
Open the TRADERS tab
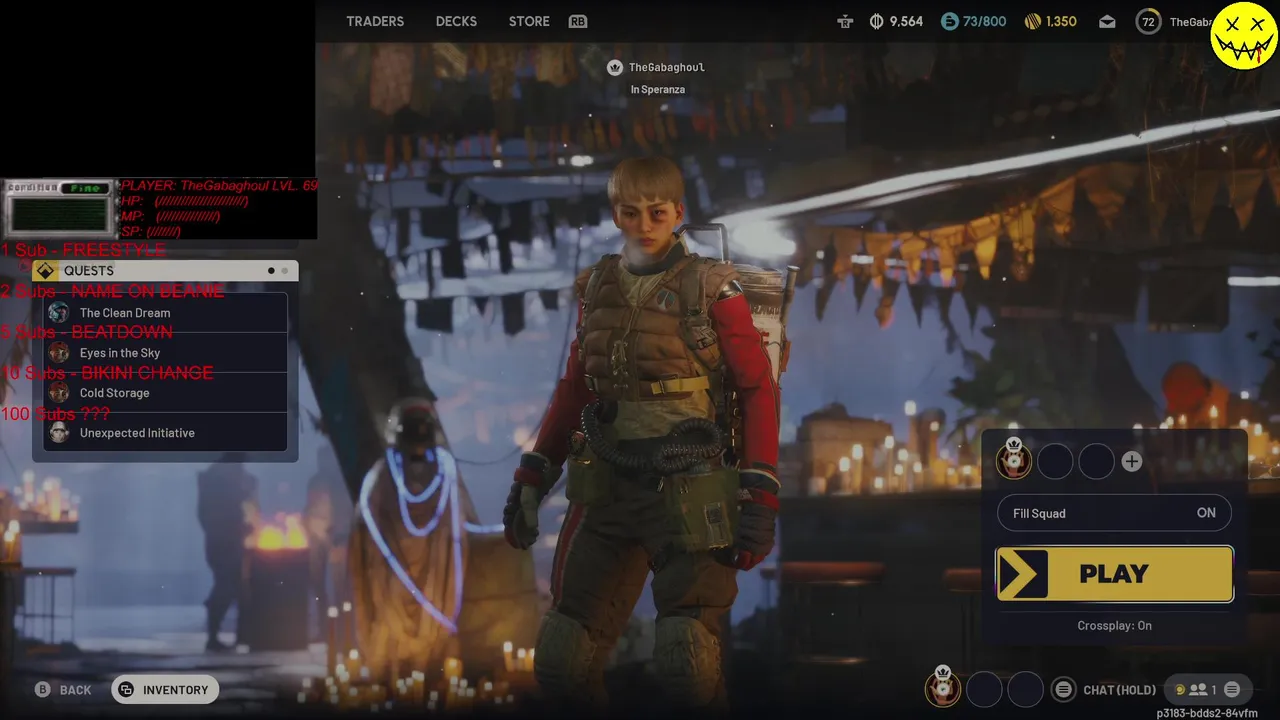(375, 21)
